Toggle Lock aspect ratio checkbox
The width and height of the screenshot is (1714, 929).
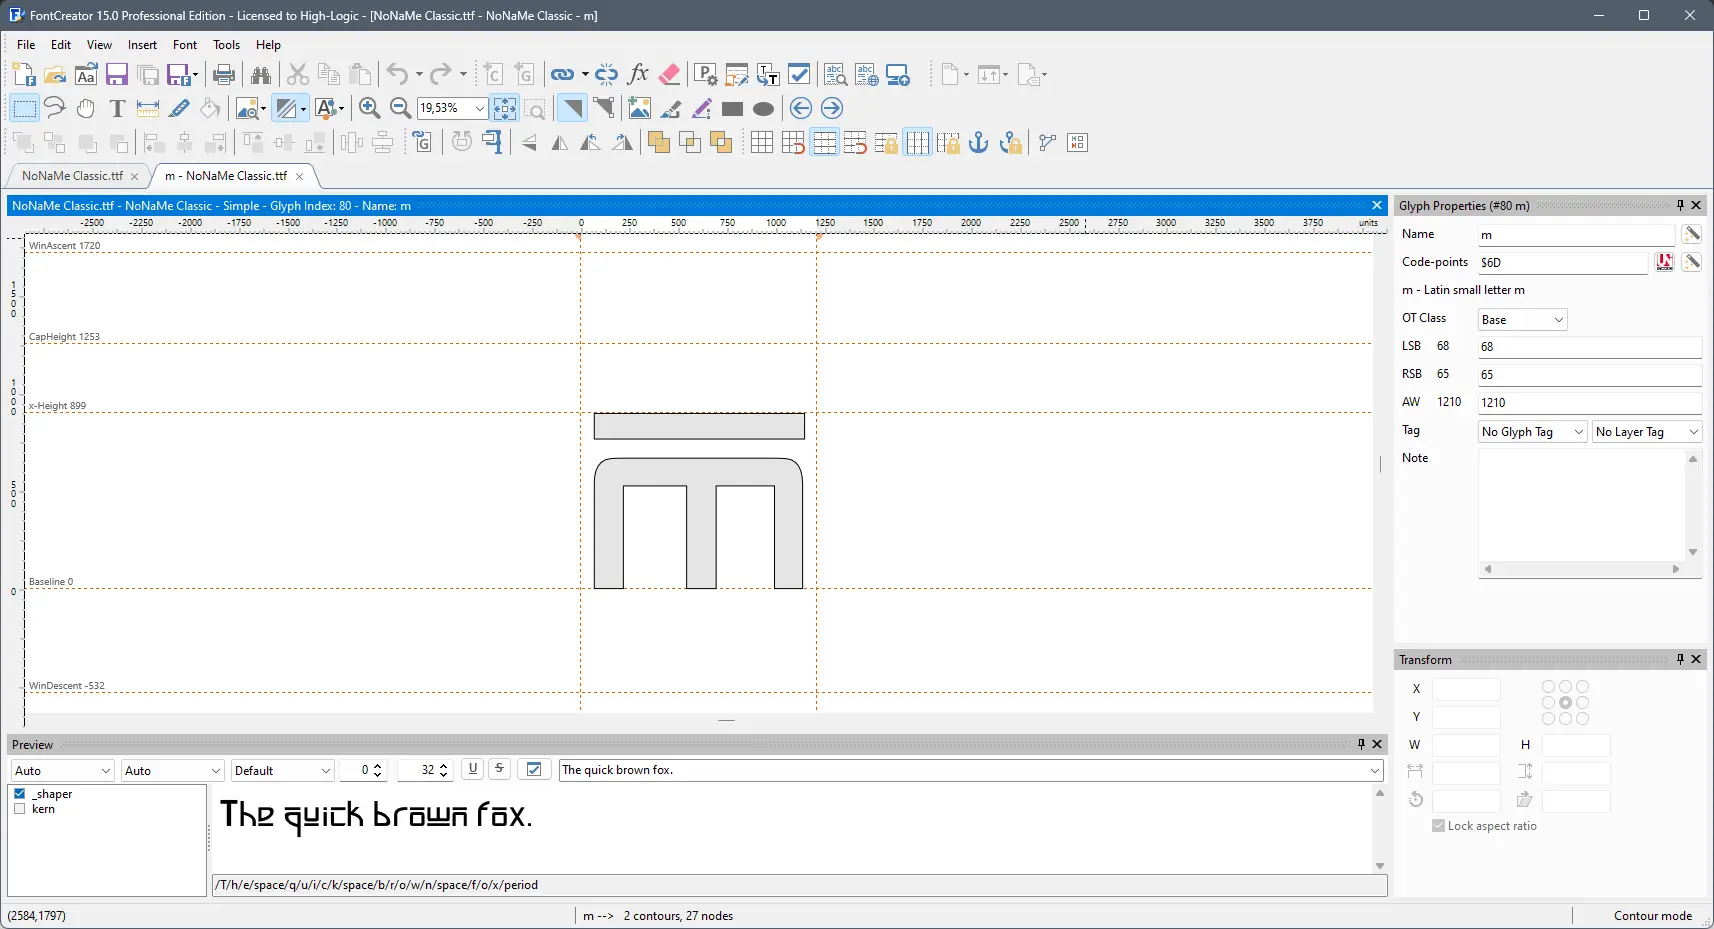pyautogui.click(x=1438, y=826)
